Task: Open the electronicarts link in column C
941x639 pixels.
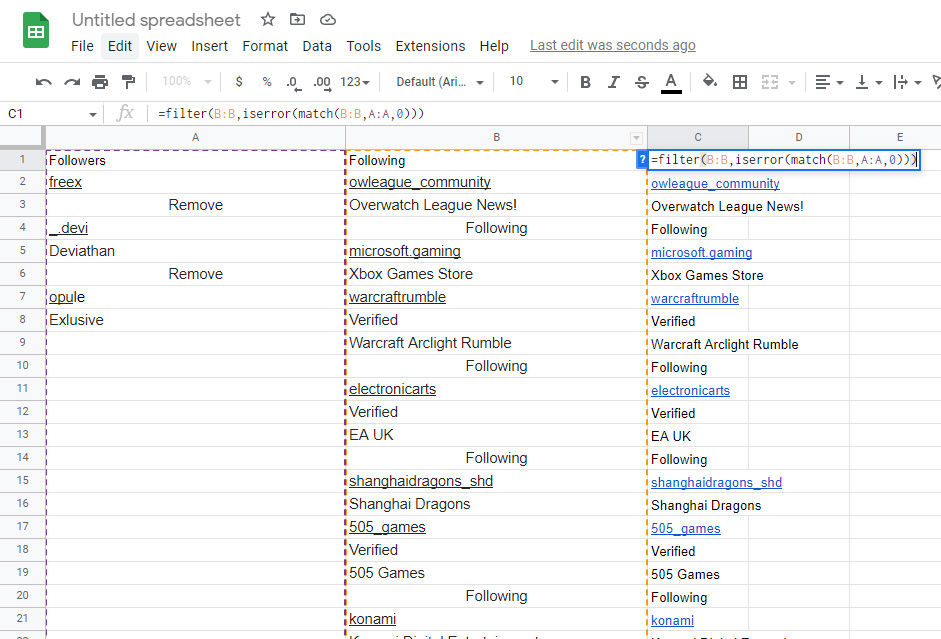Action: (x=690, y=391)
